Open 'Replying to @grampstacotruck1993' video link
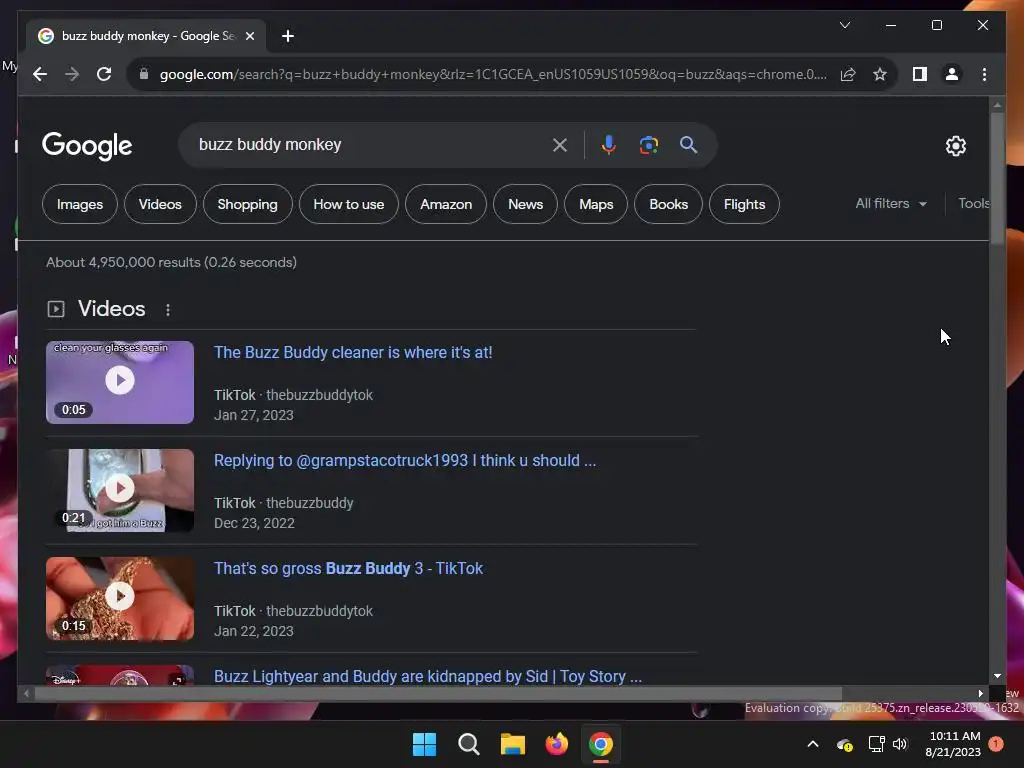Viewport: 1024px width, 768px height. 405,460
